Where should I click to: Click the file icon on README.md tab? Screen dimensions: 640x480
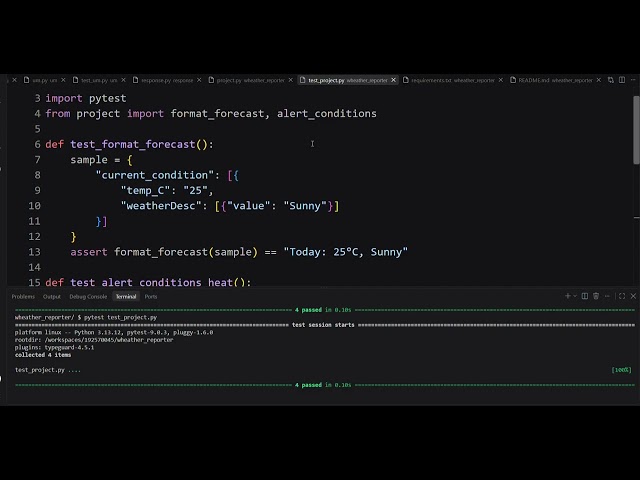(x=513, y=80)
